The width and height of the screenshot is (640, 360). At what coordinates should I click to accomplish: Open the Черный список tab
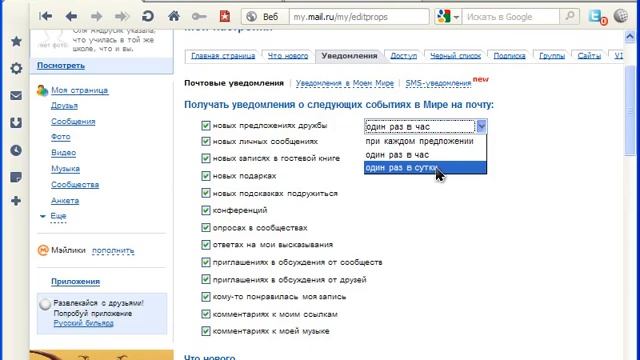point(455,56)
